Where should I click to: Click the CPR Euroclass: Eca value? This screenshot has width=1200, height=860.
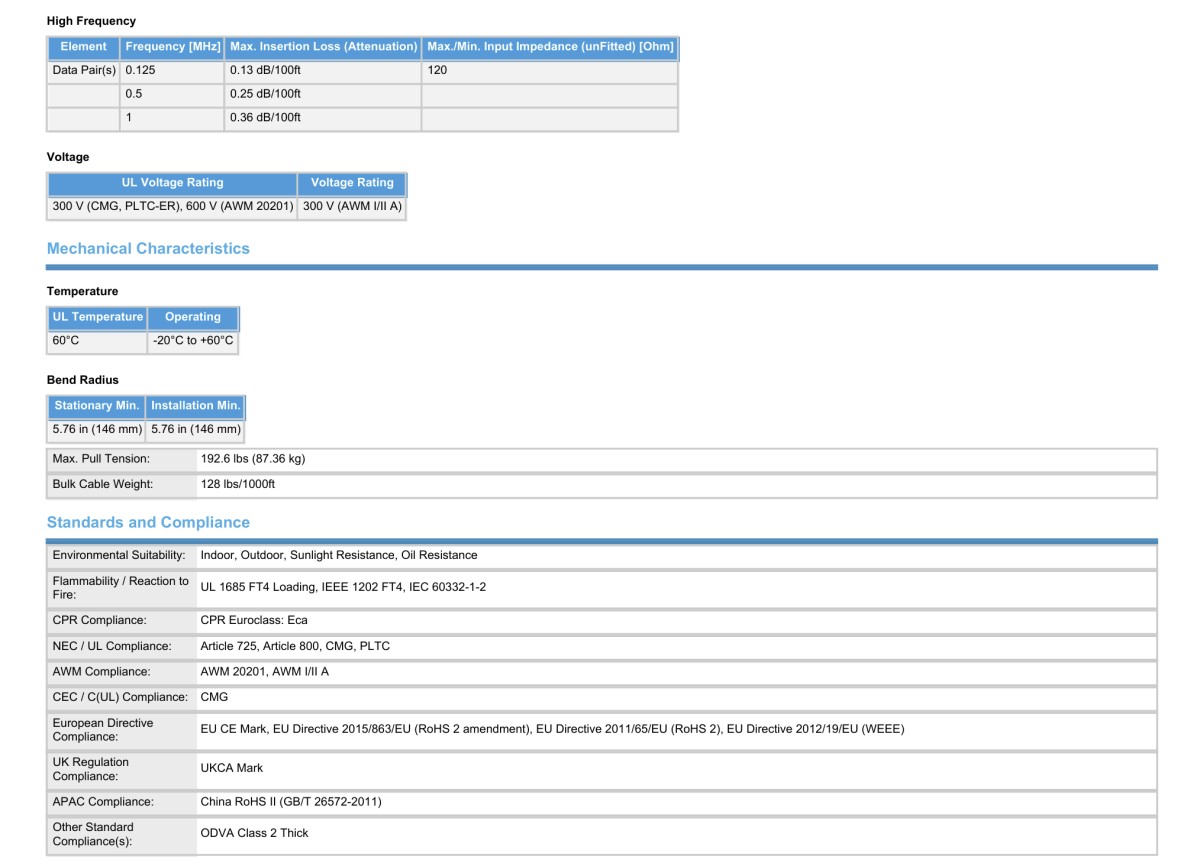coord(254,620)
